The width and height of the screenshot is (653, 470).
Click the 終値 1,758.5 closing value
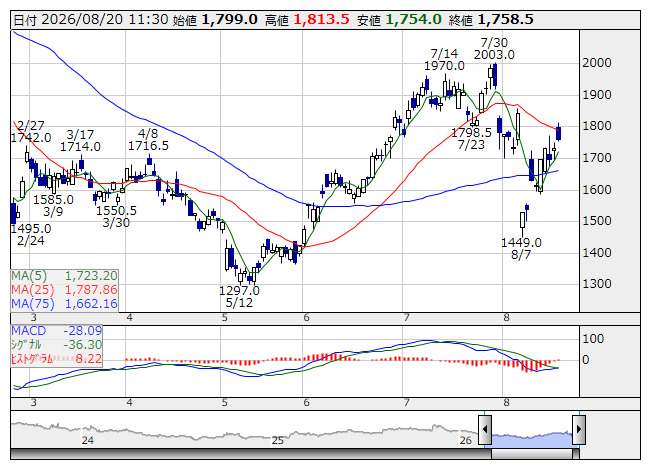point(491,20)
